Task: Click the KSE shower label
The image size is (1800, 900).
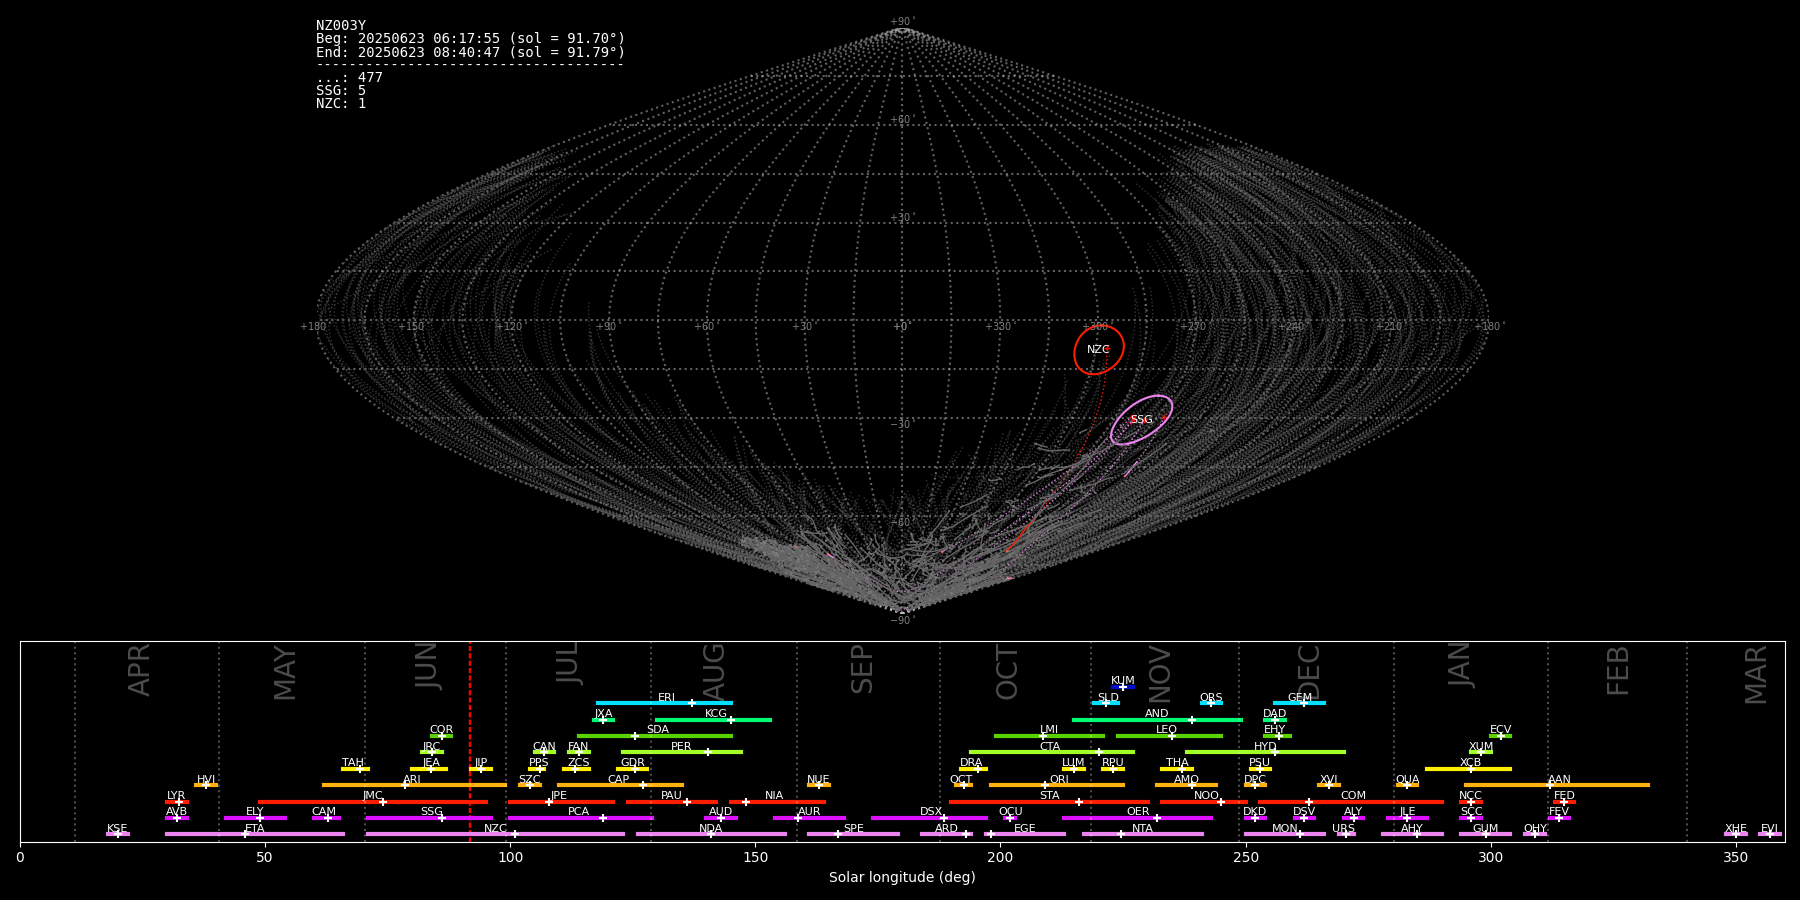Action: (x=117, y=829)
